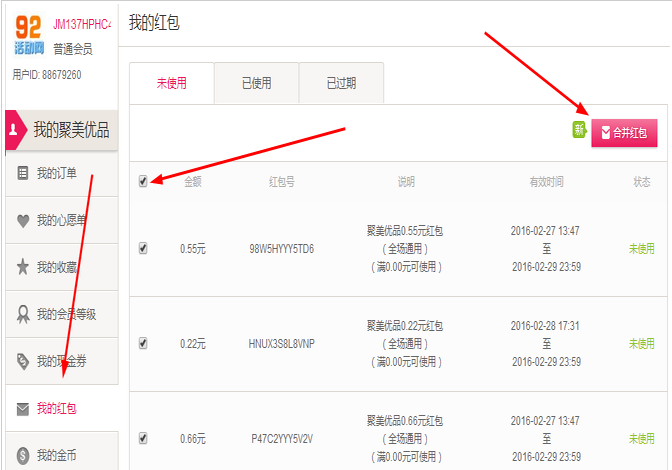The image size is (672, 470).
Task: Click the amount 0.55元
Action: point(193,248)
